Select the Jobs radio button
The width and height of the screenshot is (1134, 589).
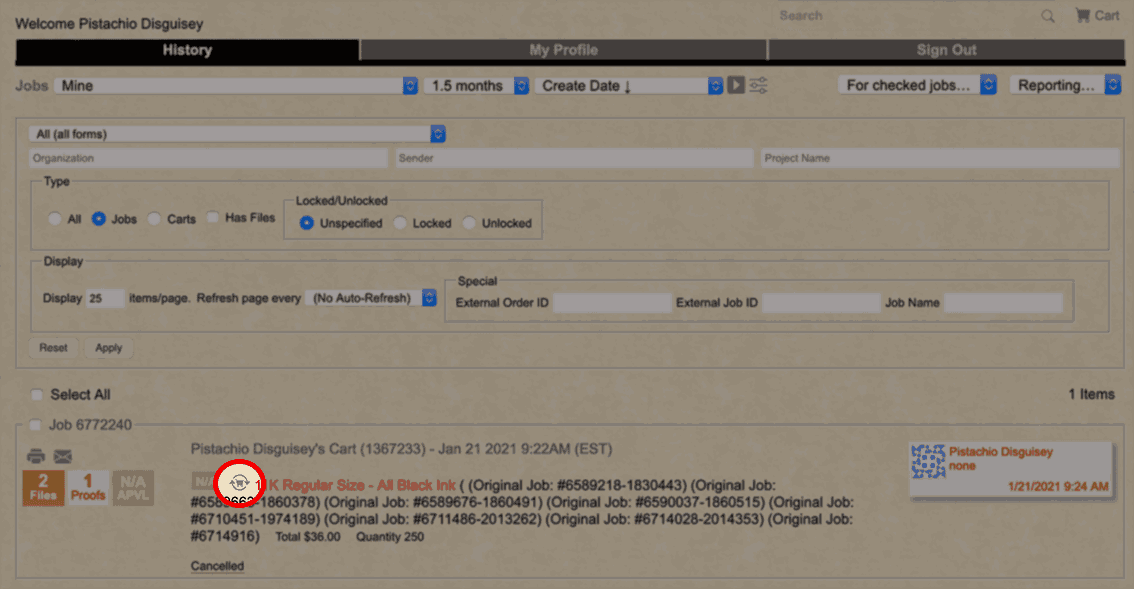point(99,219)
